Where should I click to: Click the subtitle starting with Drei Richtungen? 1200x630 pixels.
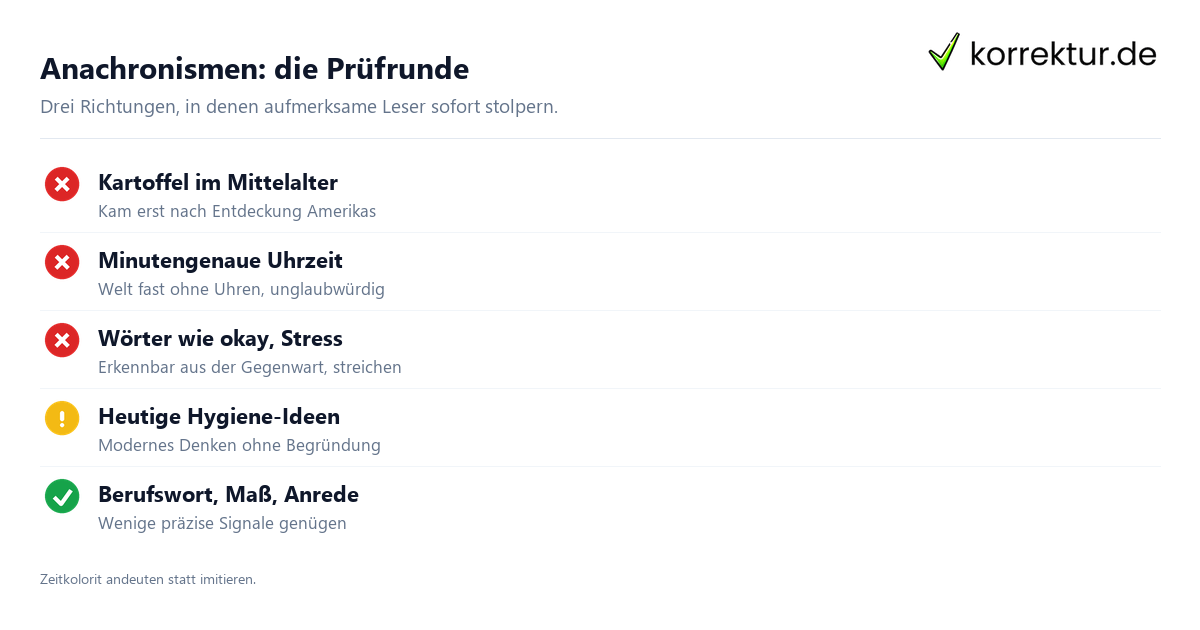point(299,107)
